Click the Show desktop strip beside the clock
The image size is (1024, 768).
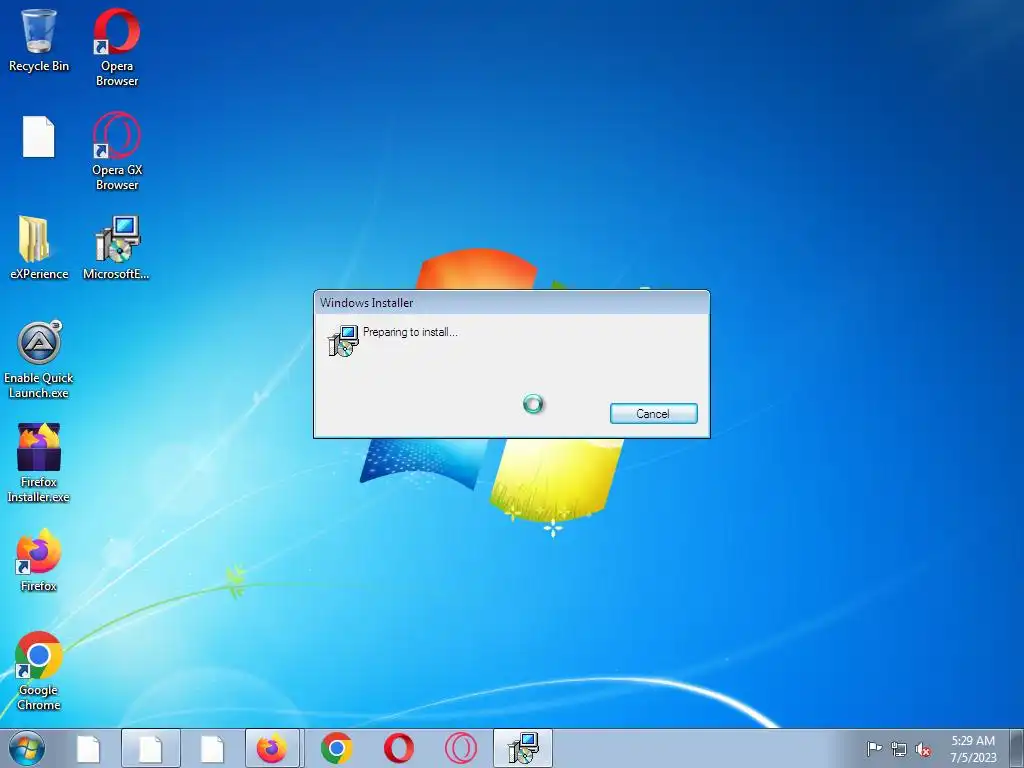pos(1017,748)
